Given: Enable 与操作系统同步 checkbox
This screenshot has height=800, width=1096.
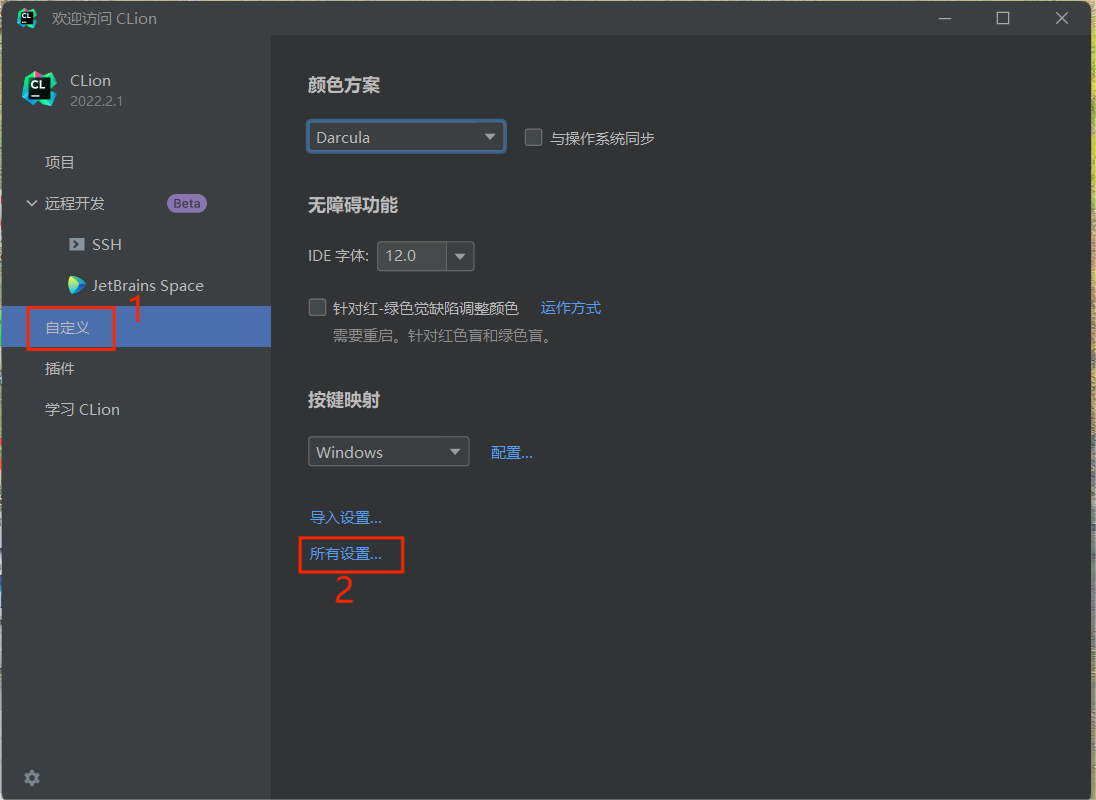Looking at the screenshot, I should coord(534,138).
